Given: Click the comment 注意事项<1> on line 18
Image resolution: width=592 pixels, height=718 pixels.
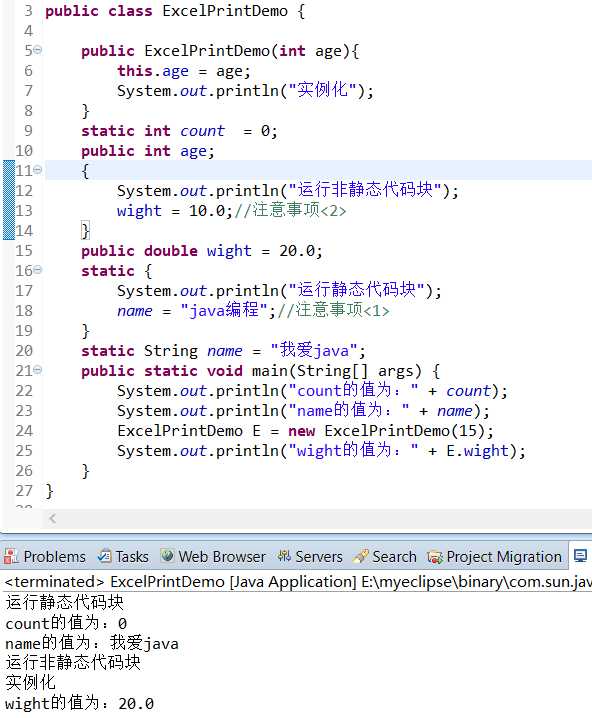Looking at the screenshot, I should tap(334, 310).
